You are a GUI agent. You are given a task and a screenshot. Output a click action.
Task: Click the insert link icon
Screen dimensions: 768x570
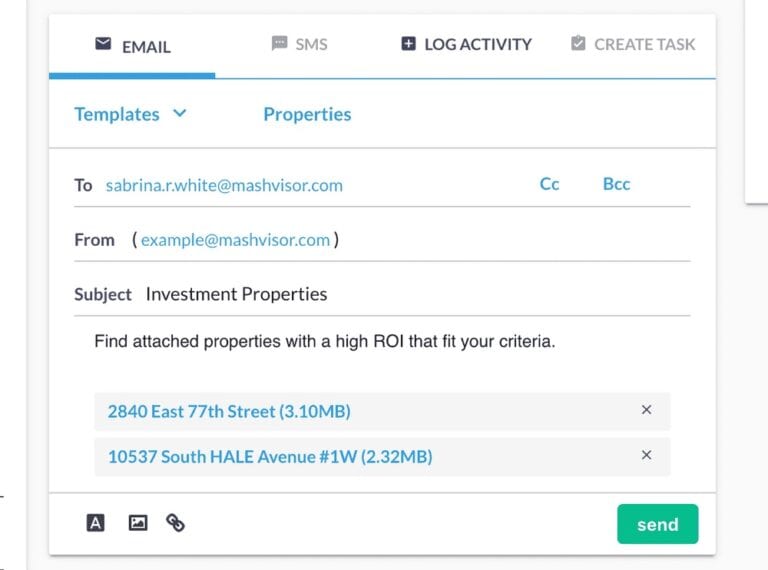176,522
